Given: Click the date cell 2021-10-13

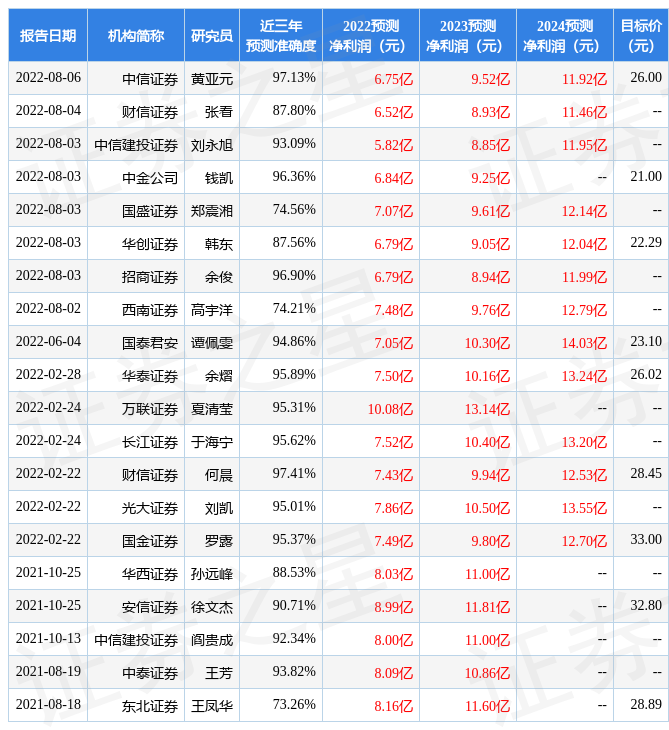Looking at the screenshot, I should 48,639.
